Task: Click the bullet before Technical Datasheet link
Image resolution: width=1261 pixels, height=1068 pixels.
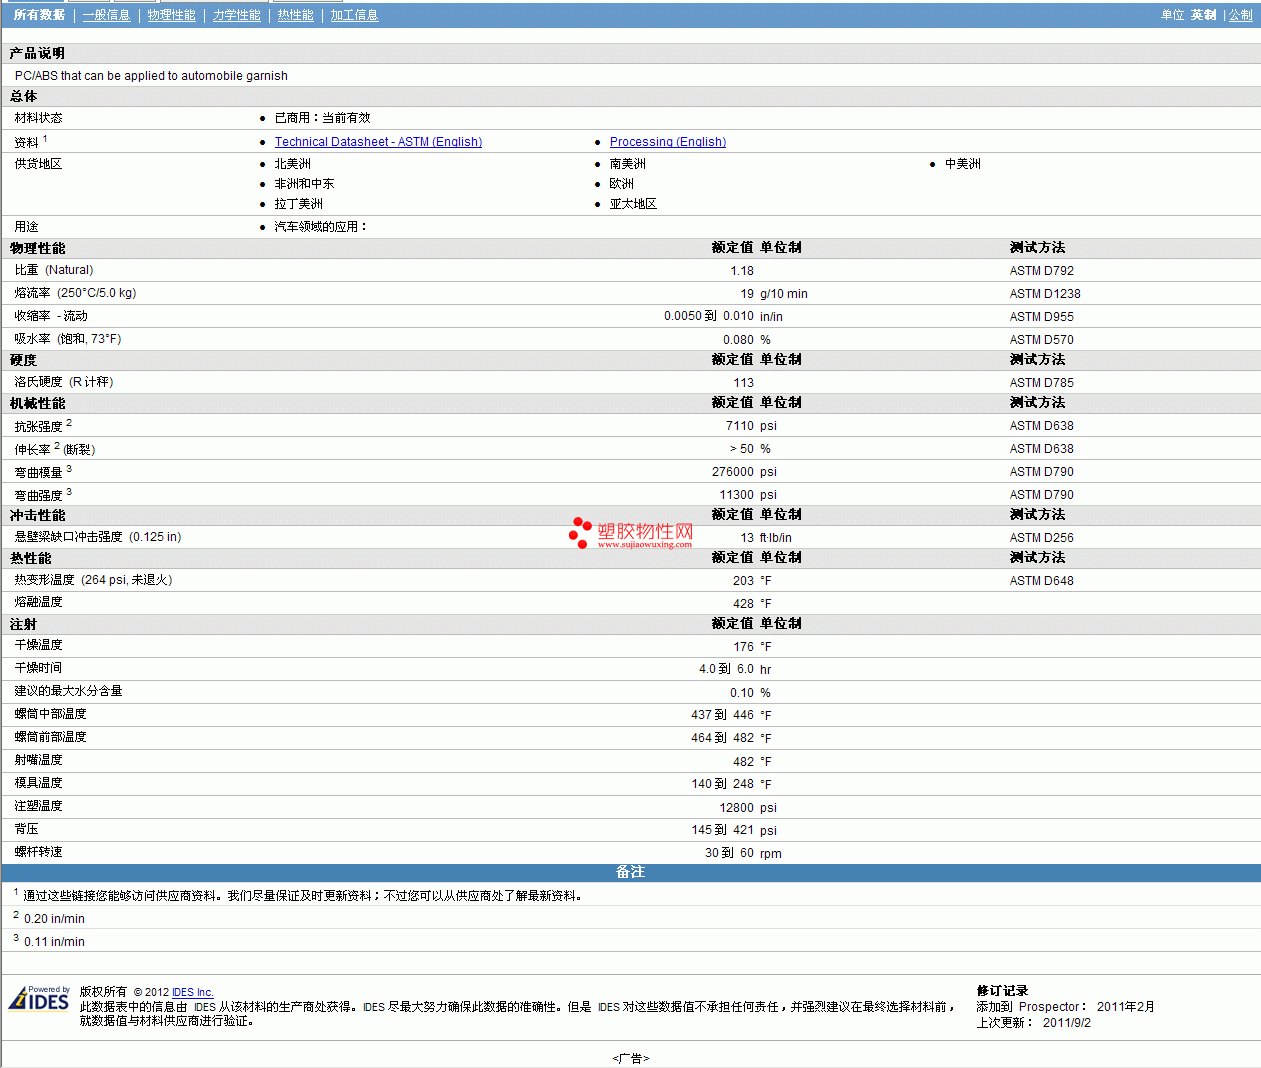Action: point(262,143)
